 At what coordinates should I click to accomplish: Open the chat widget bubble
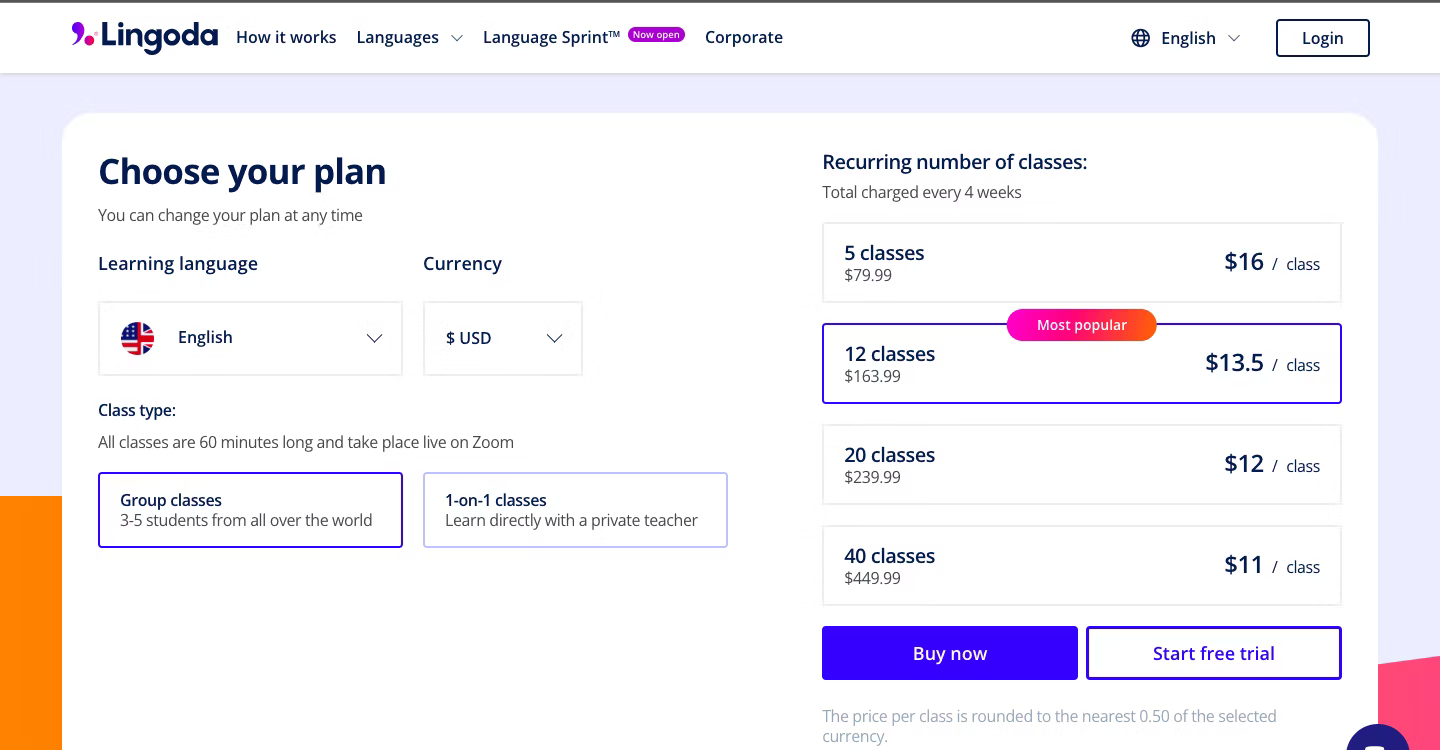(1378, 741)
